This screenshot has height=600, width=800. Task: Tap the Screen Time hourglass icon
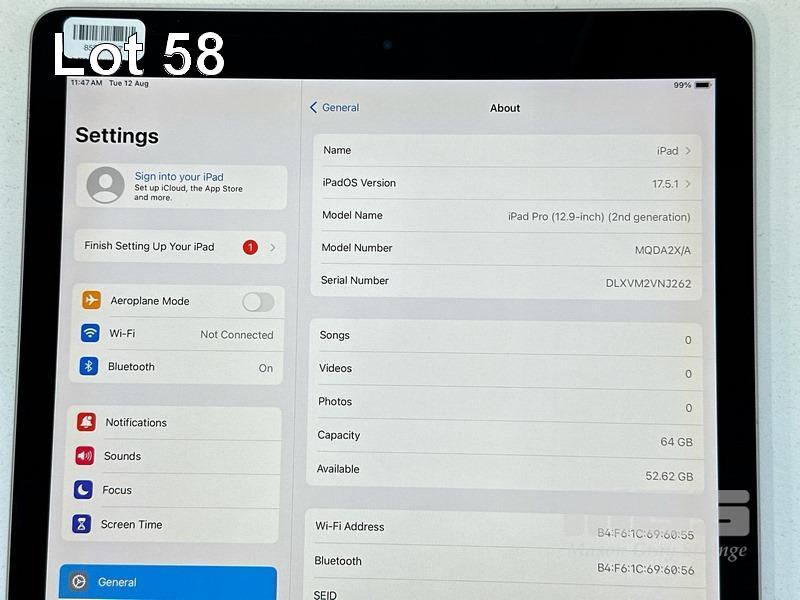coord(82,524)
